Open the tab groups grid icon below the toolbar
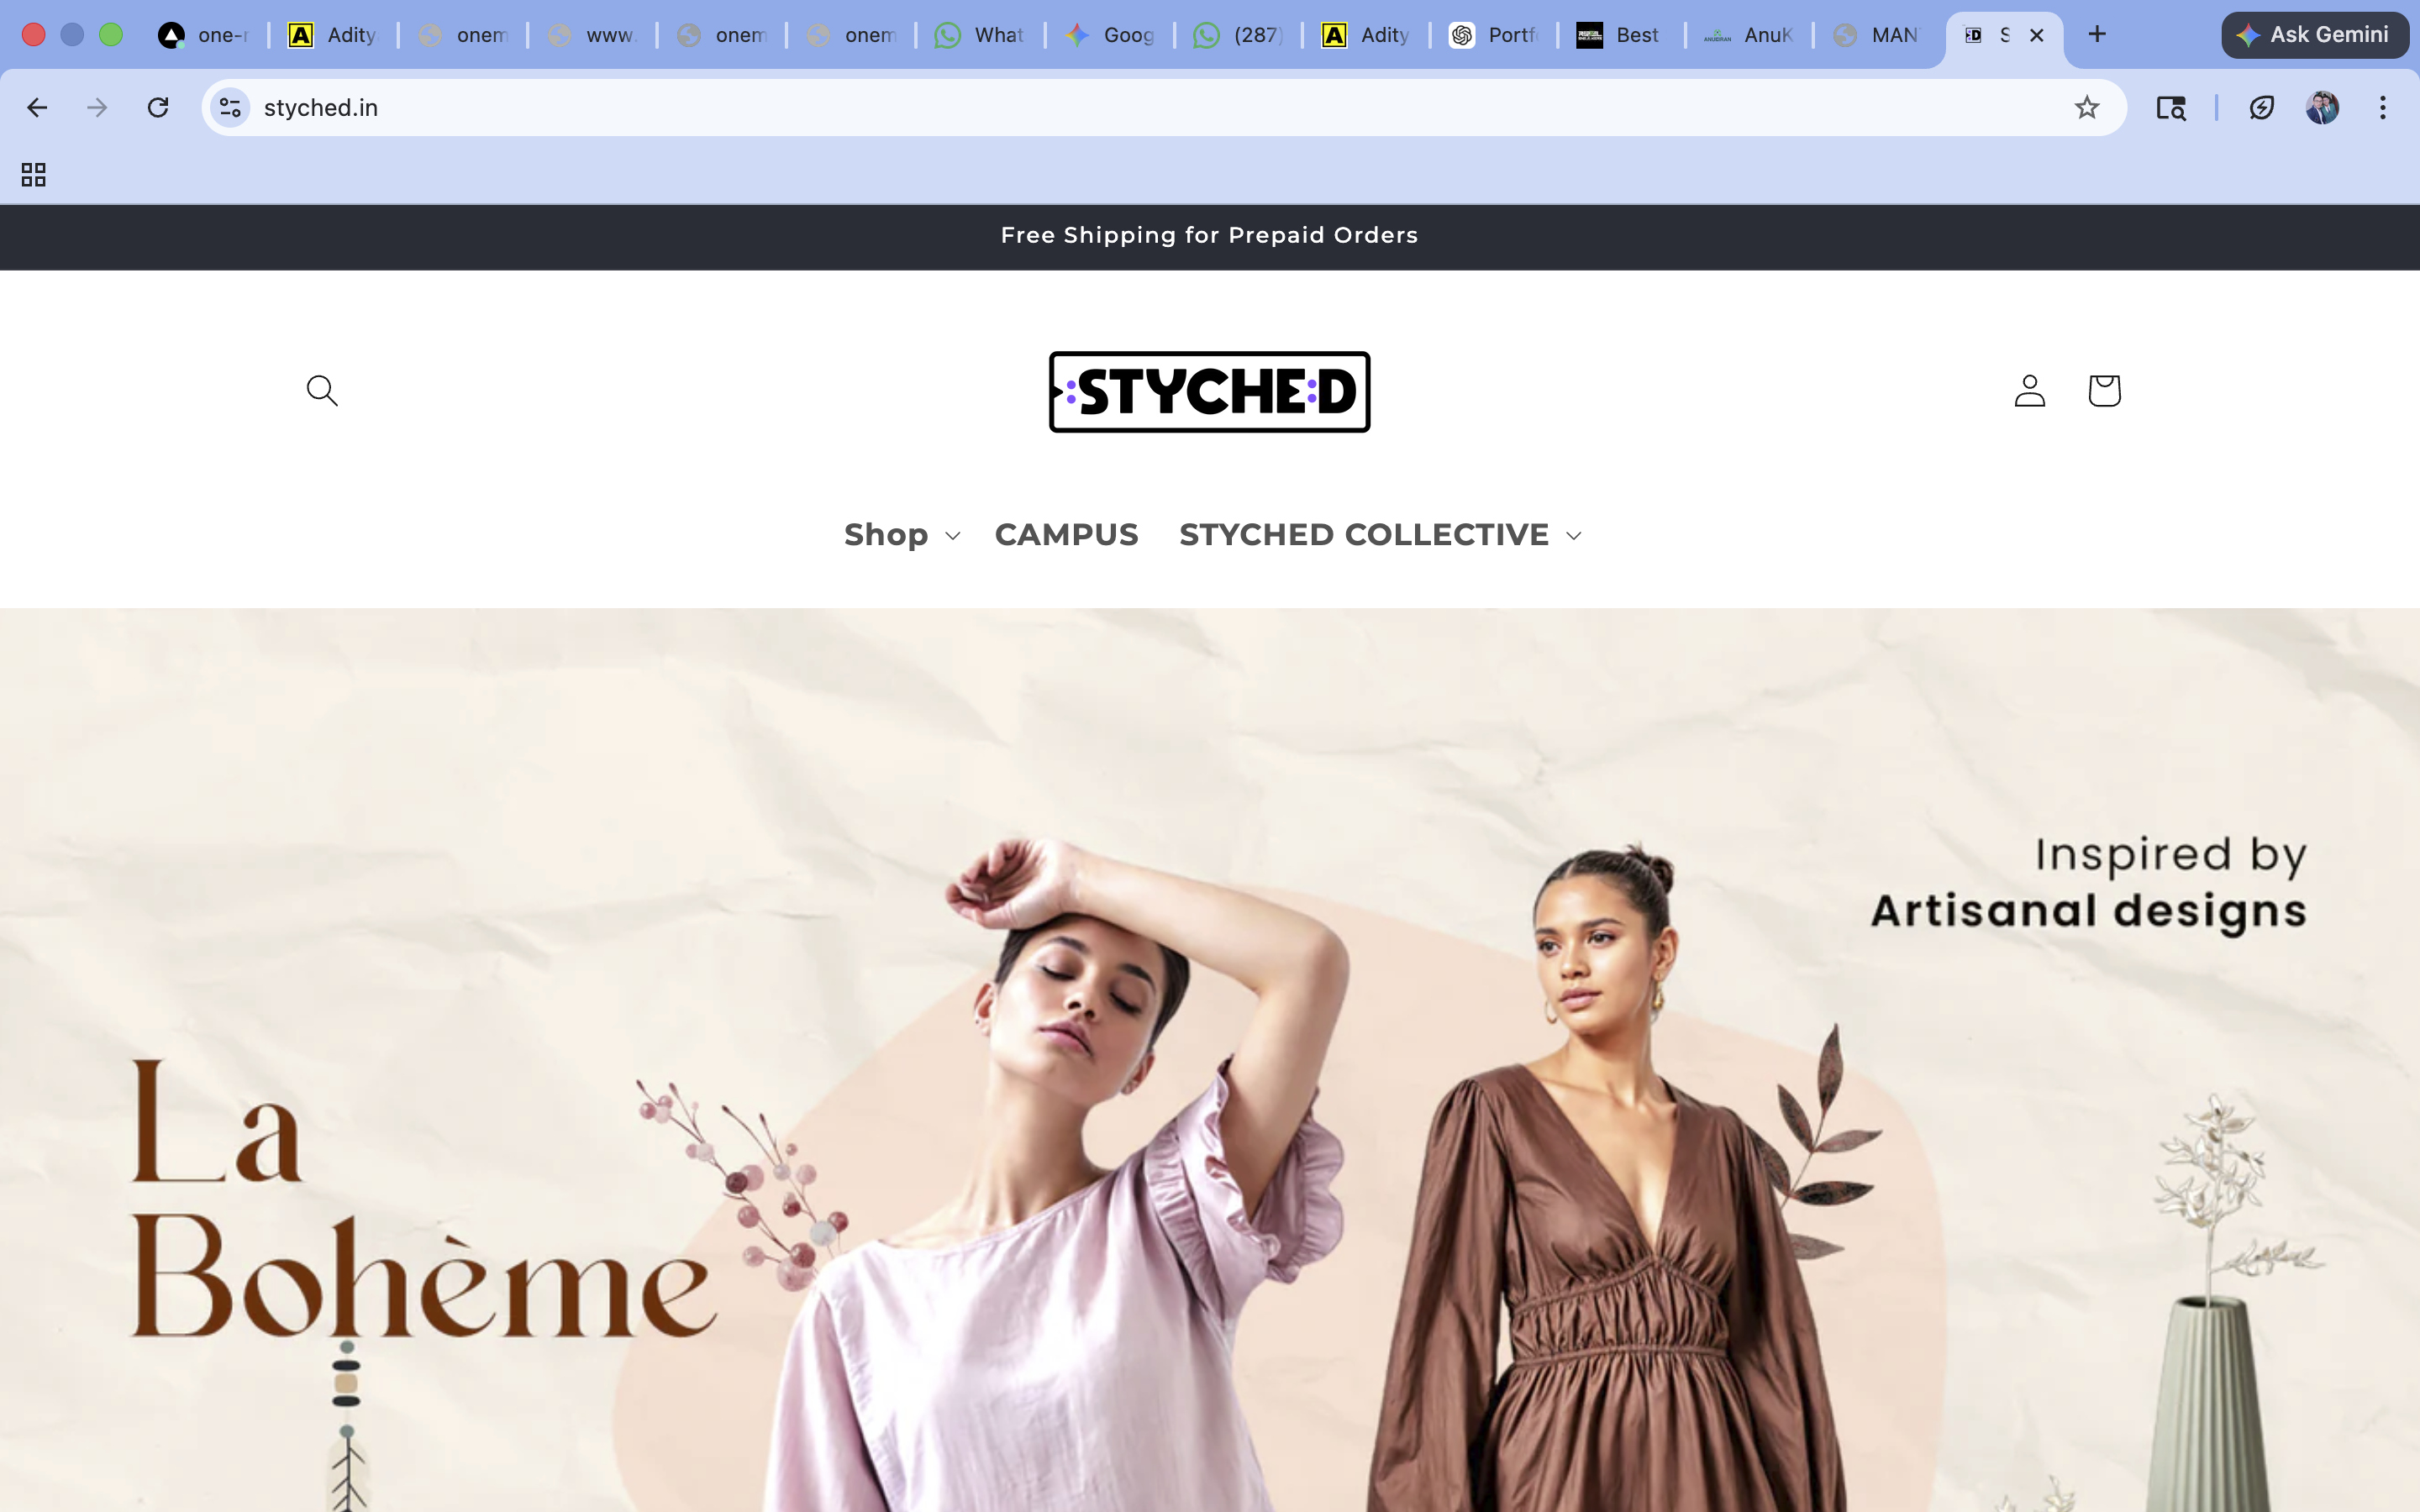The height and width of the screenshot is (1512, 2420). 33,174
